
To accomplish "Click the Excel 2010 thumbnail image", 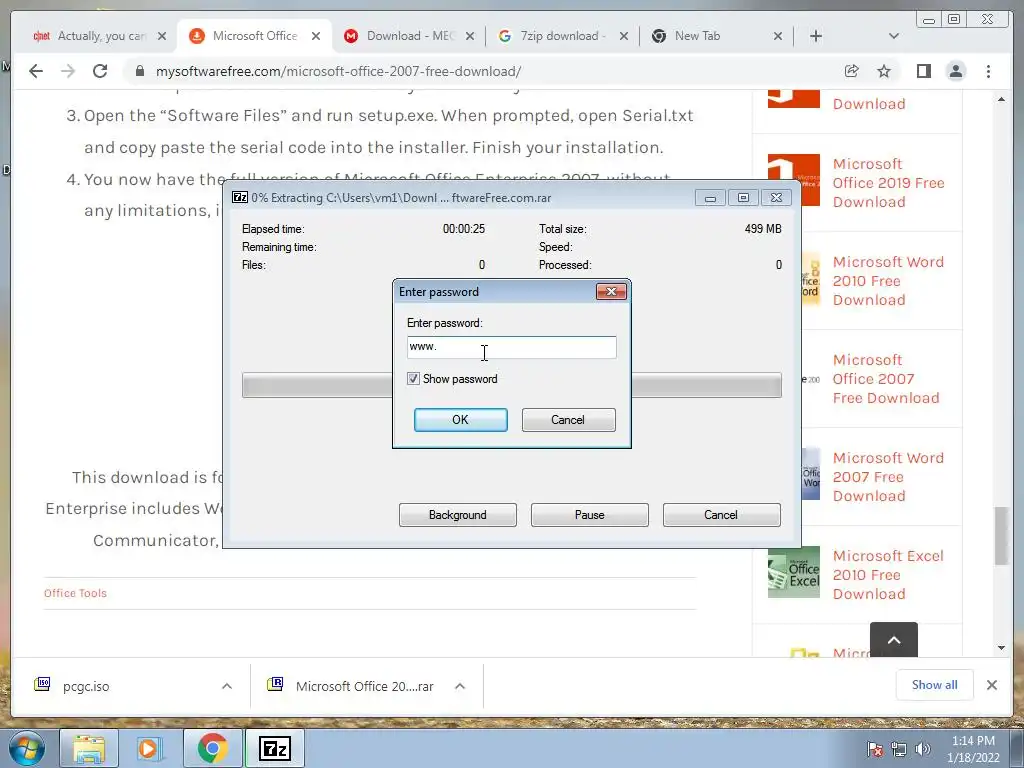I will [x=793, y=572].
